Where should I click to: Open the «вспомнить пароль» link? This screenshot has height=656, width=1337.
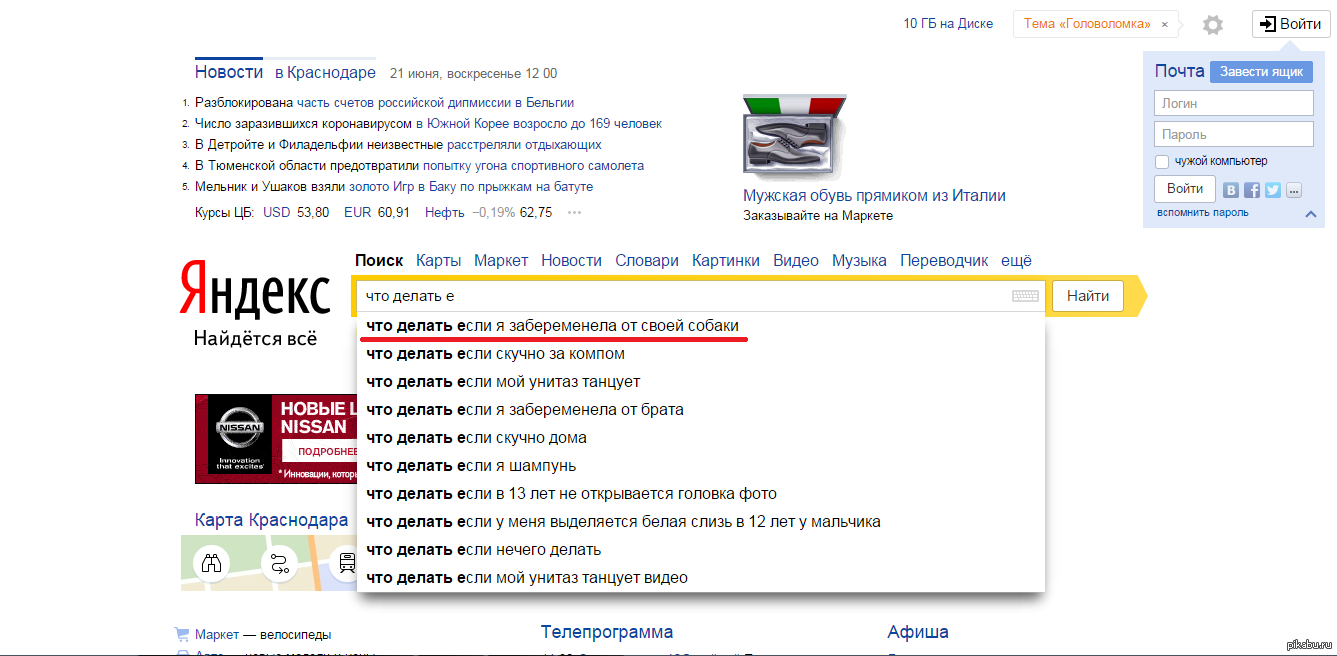point(1202,213)
